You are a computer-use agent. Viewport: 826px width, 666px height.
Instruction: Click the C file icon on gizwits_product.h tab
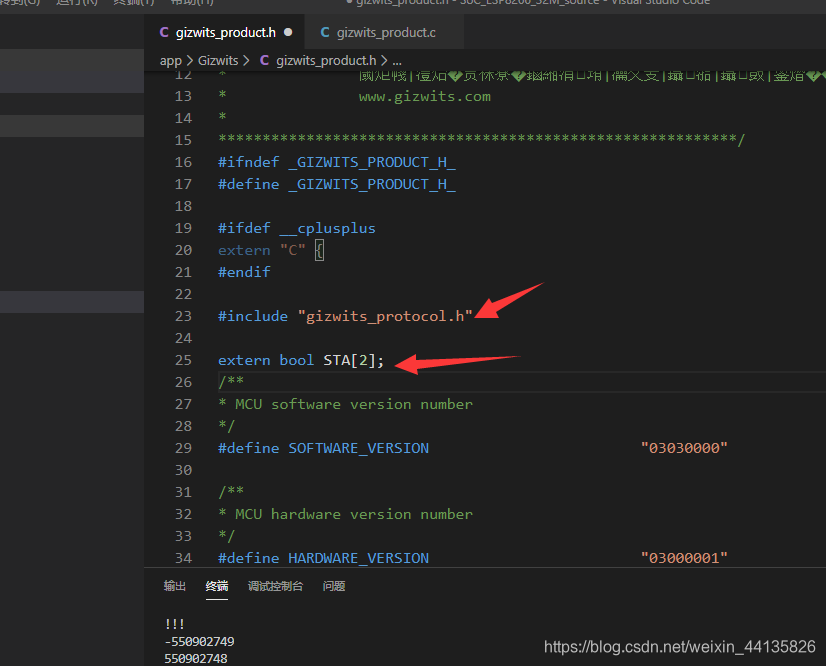pyautogui.click(x=164, y=33)
